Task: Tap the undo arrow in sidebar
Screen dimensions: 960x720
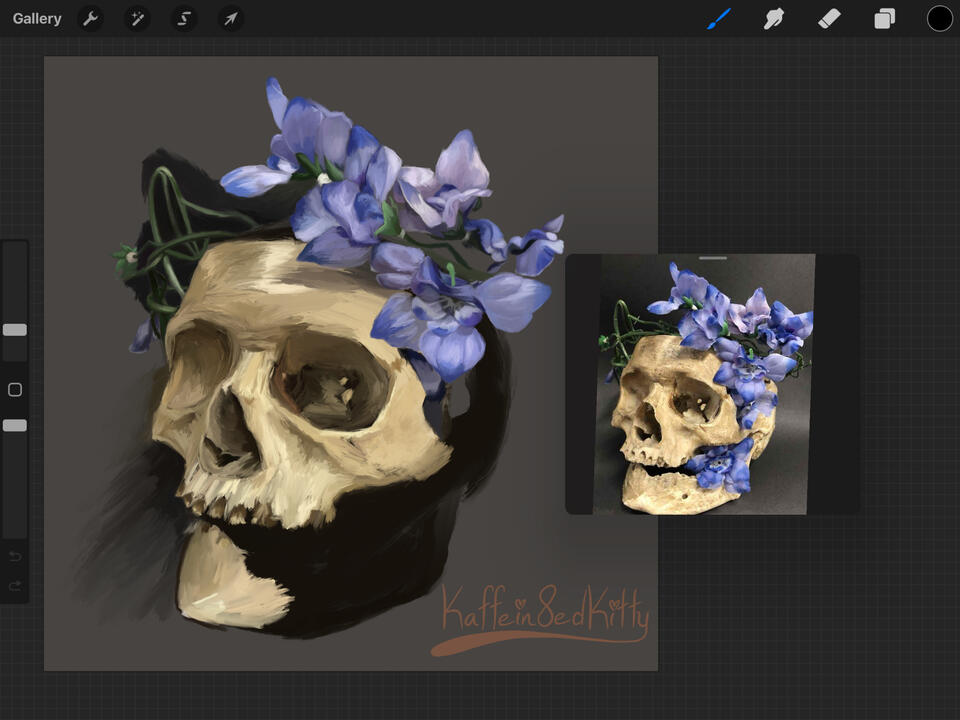Action: pos(15,556)
